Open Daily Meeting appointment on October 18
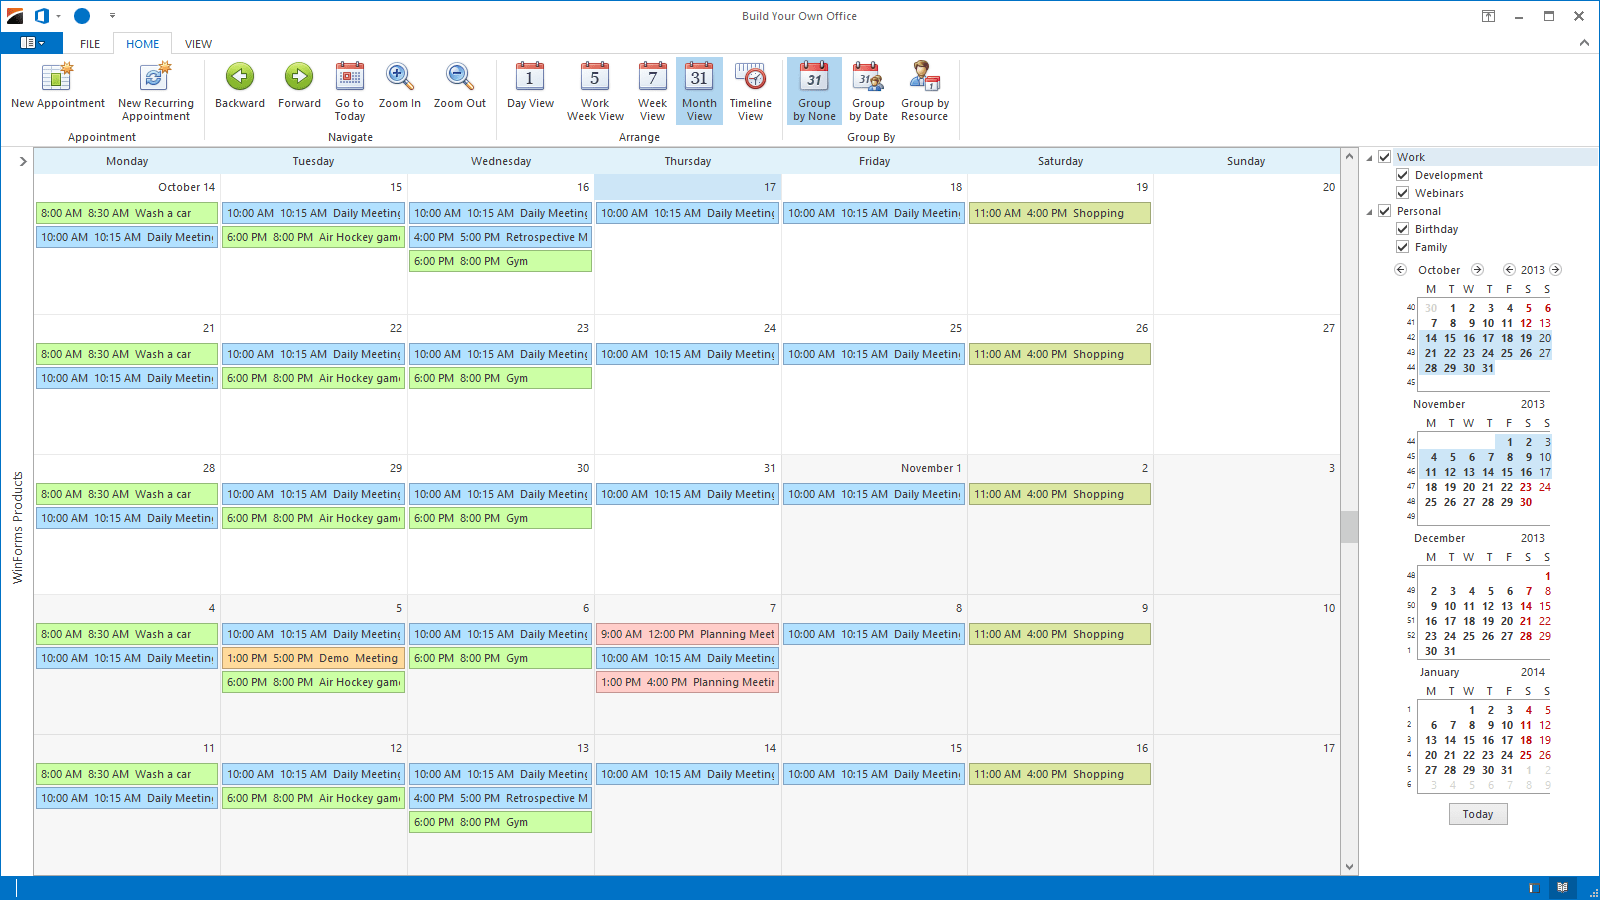 [x=874, y=213]
